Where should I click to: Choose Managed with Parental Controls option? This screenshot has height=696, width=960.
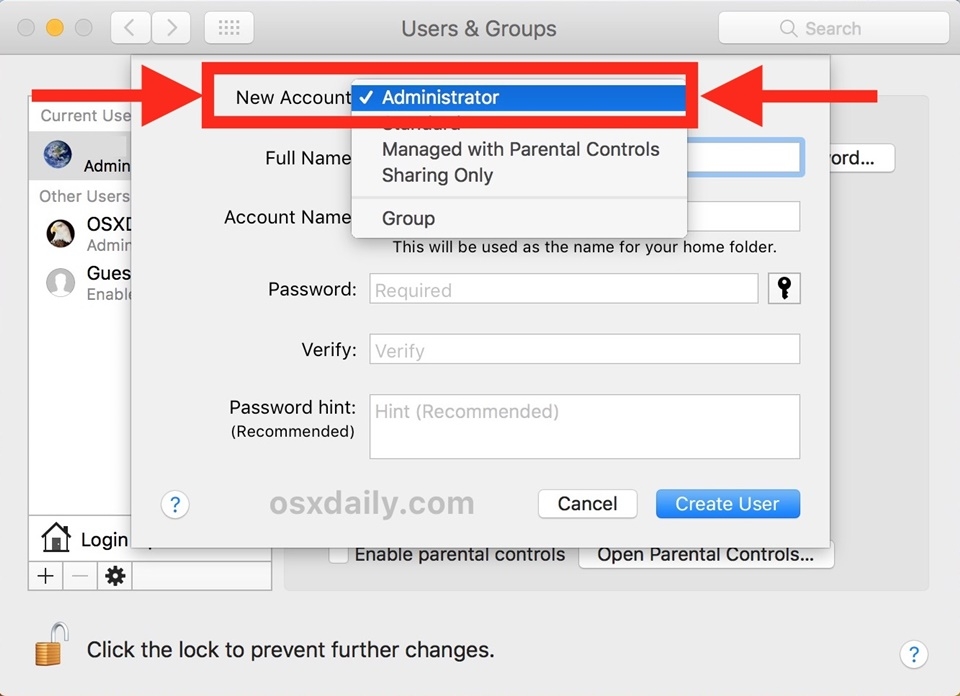pyautogui.click(x=520, y=150)
